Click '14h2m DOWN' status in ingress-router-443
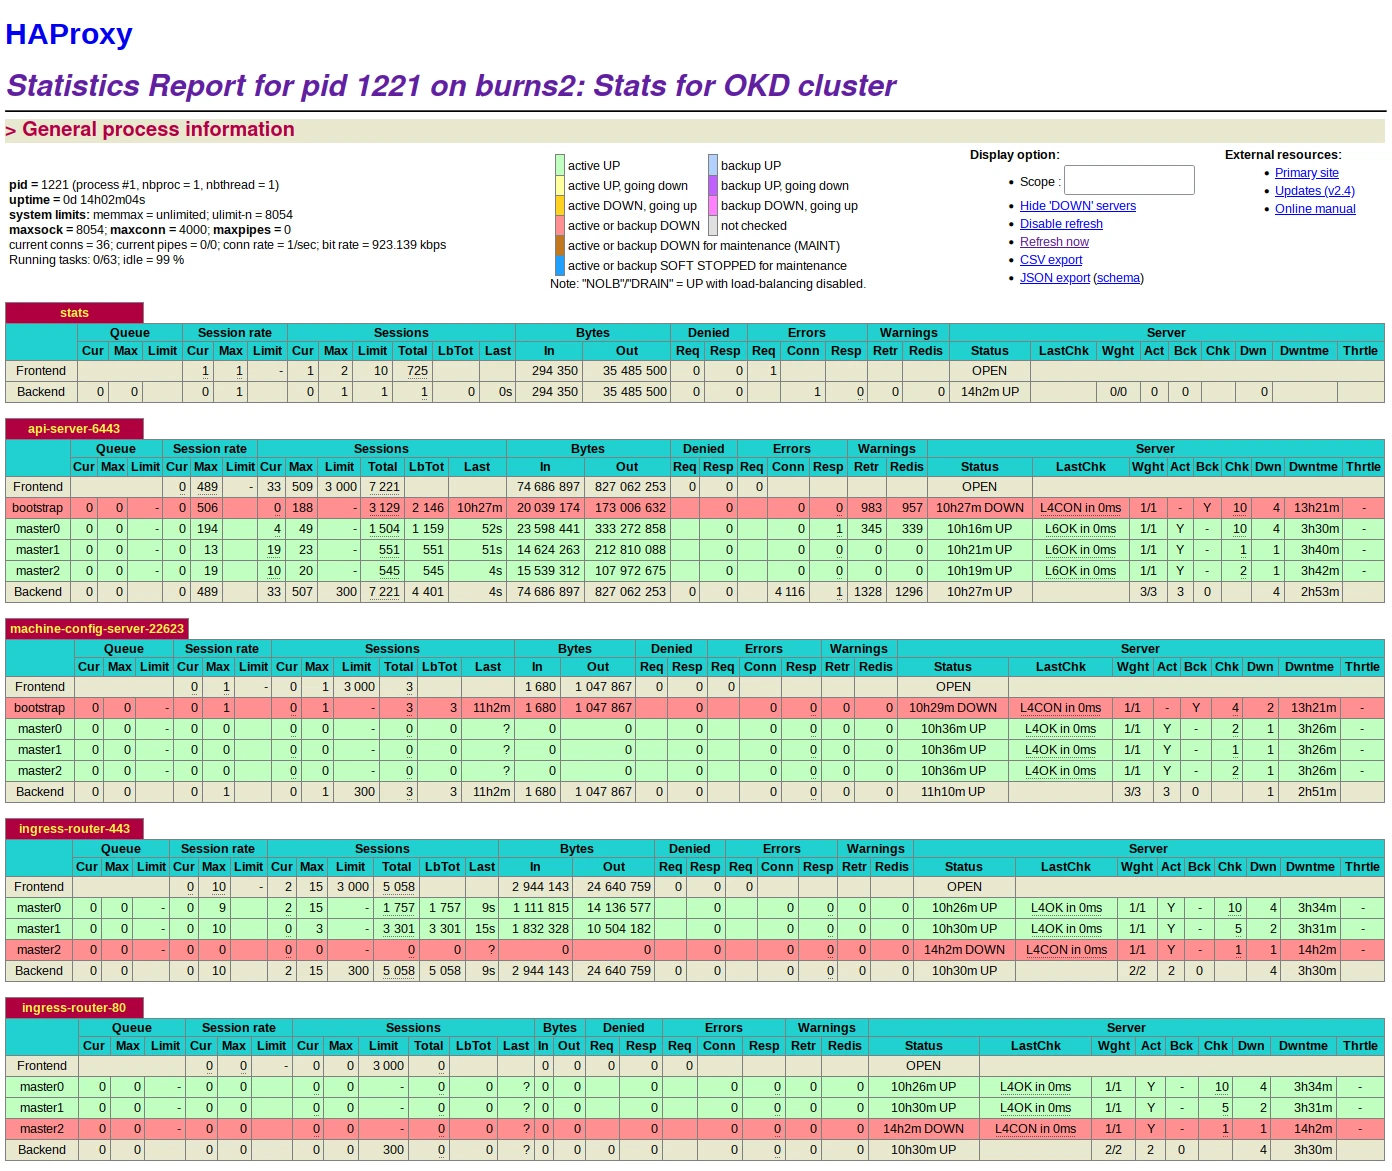The width and height of the screenshot is (1392, 1171). pos(964,950)
